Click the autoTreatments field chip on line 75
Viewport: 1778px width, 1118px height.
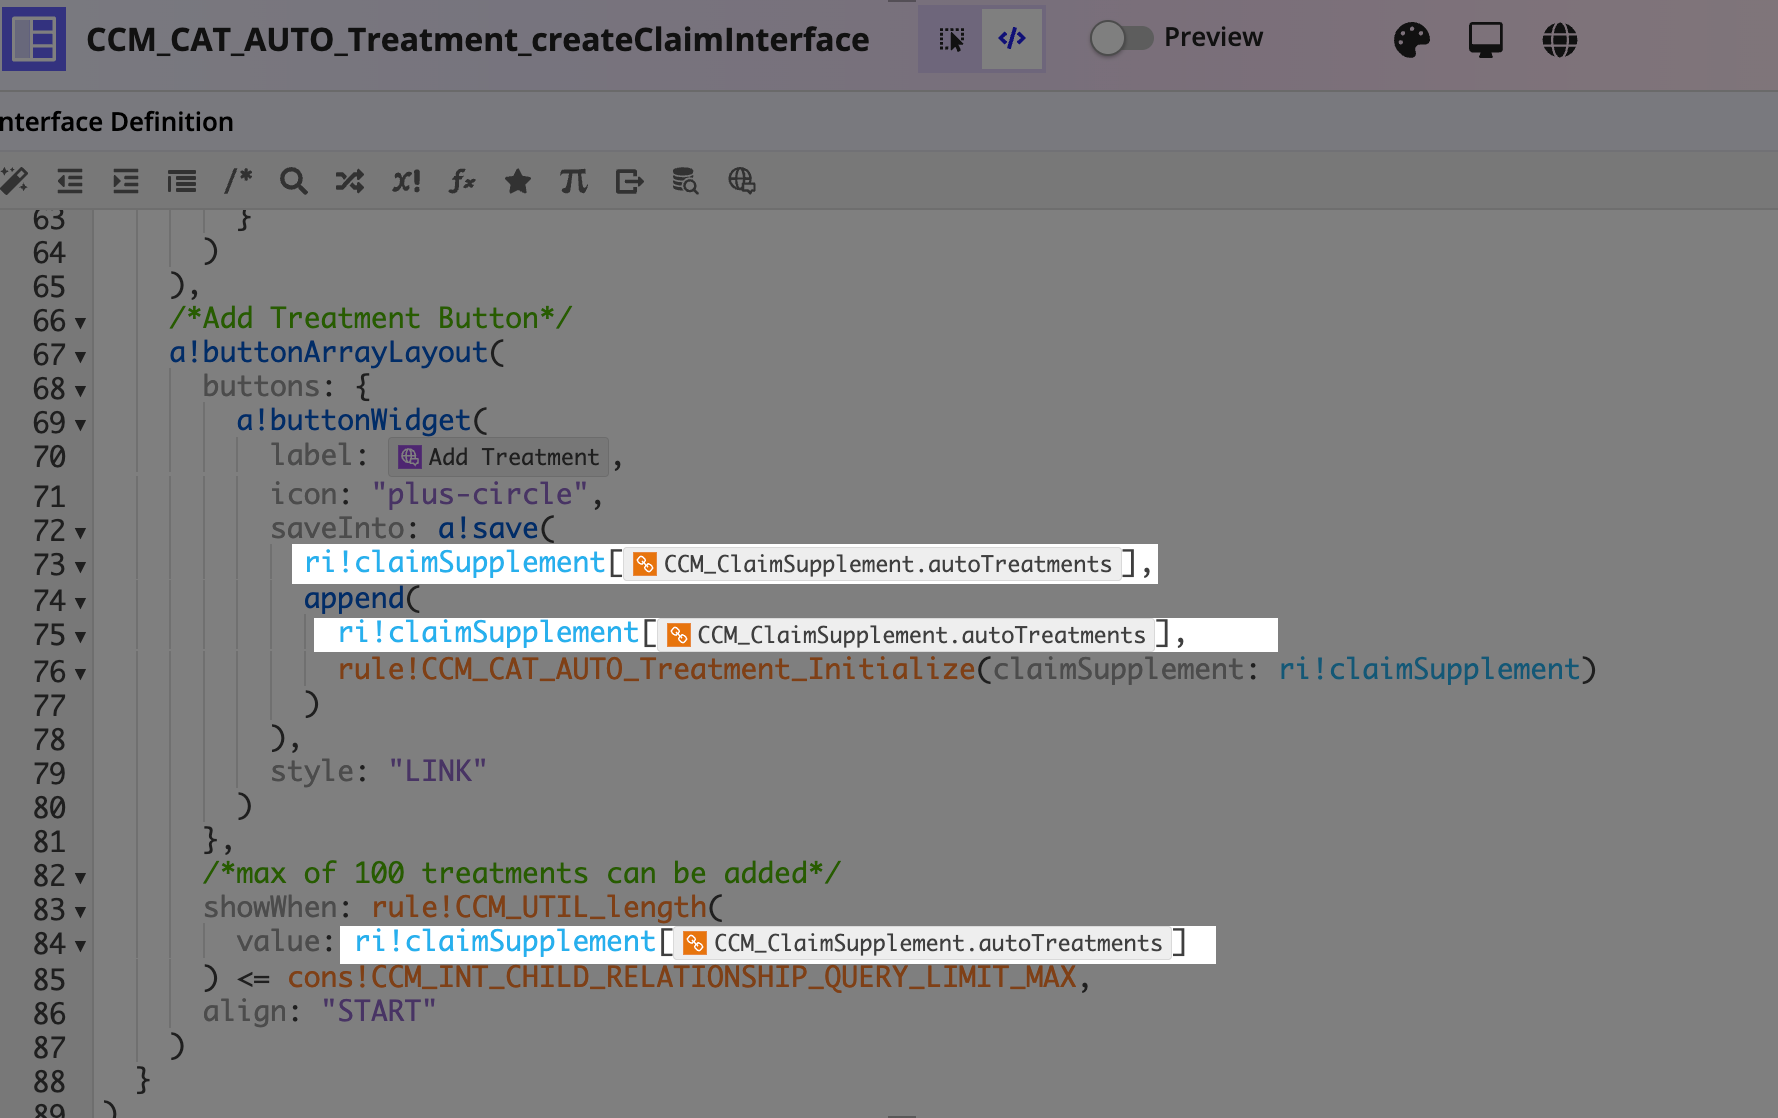(x=906, y=635)
